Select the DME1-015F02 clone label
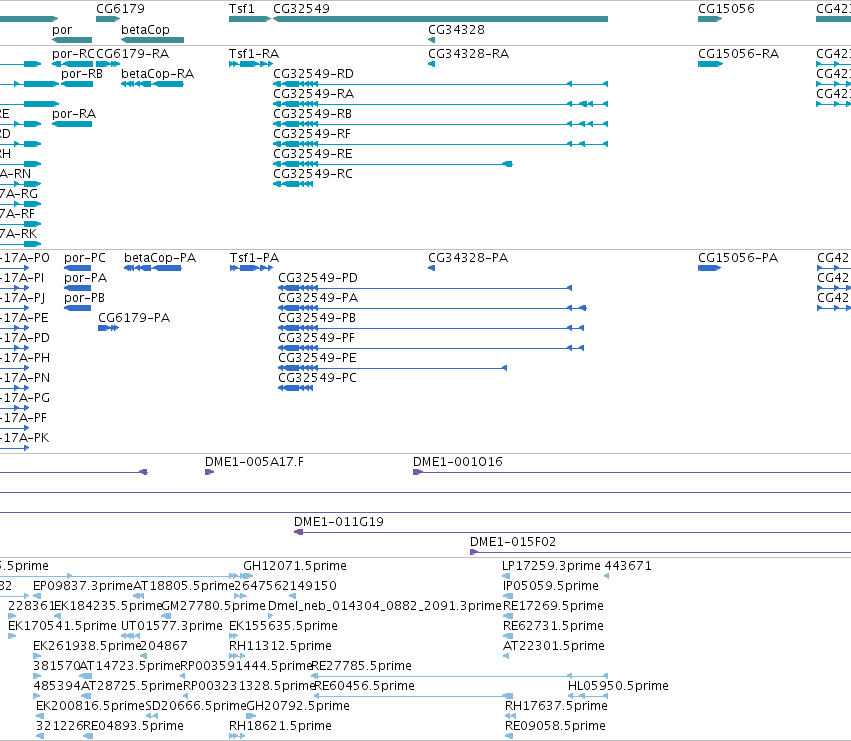 click(x=513, y=542)
